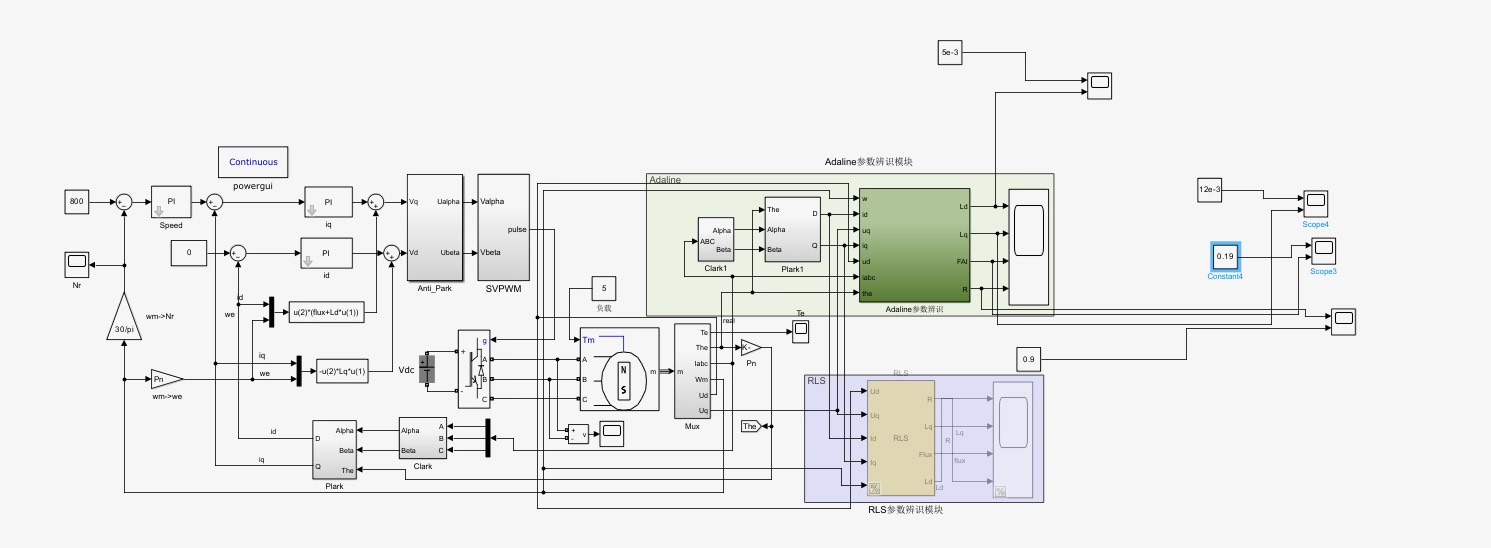
Task: Select the 5e-3 constant block
Action: (x=950, y=55)
